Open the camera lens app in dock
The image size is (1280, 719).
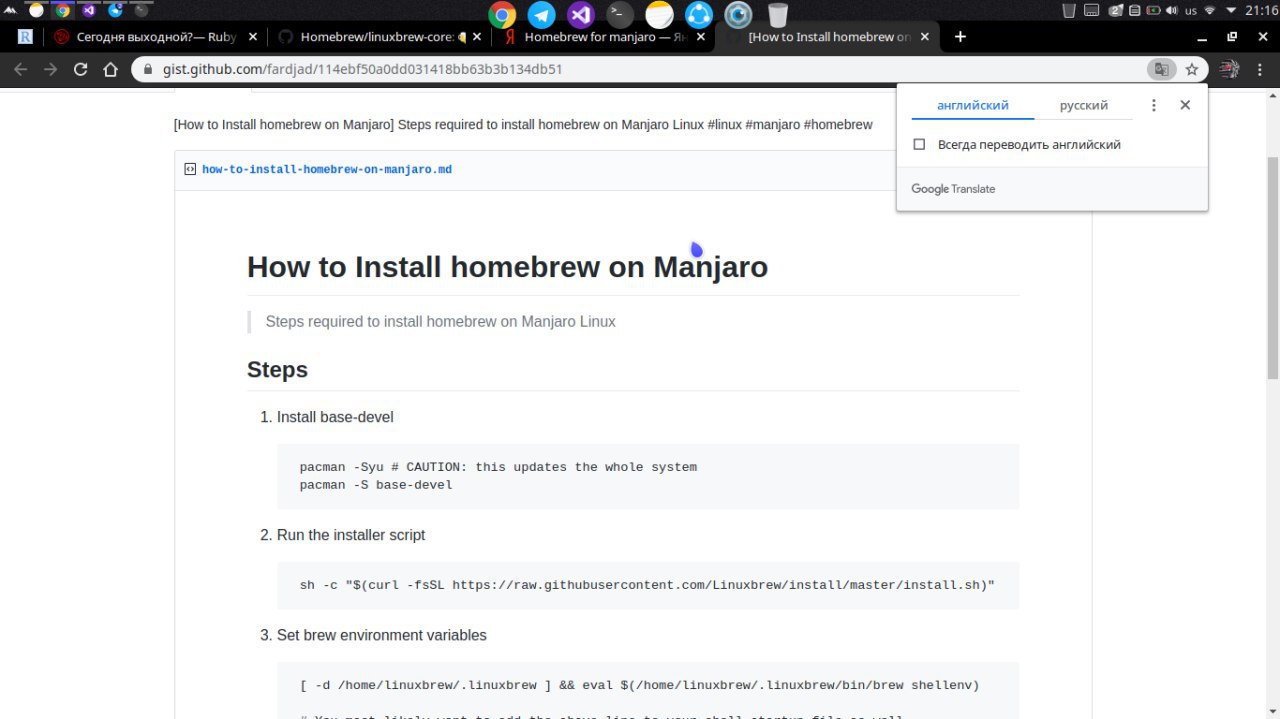tap(738, 14)
